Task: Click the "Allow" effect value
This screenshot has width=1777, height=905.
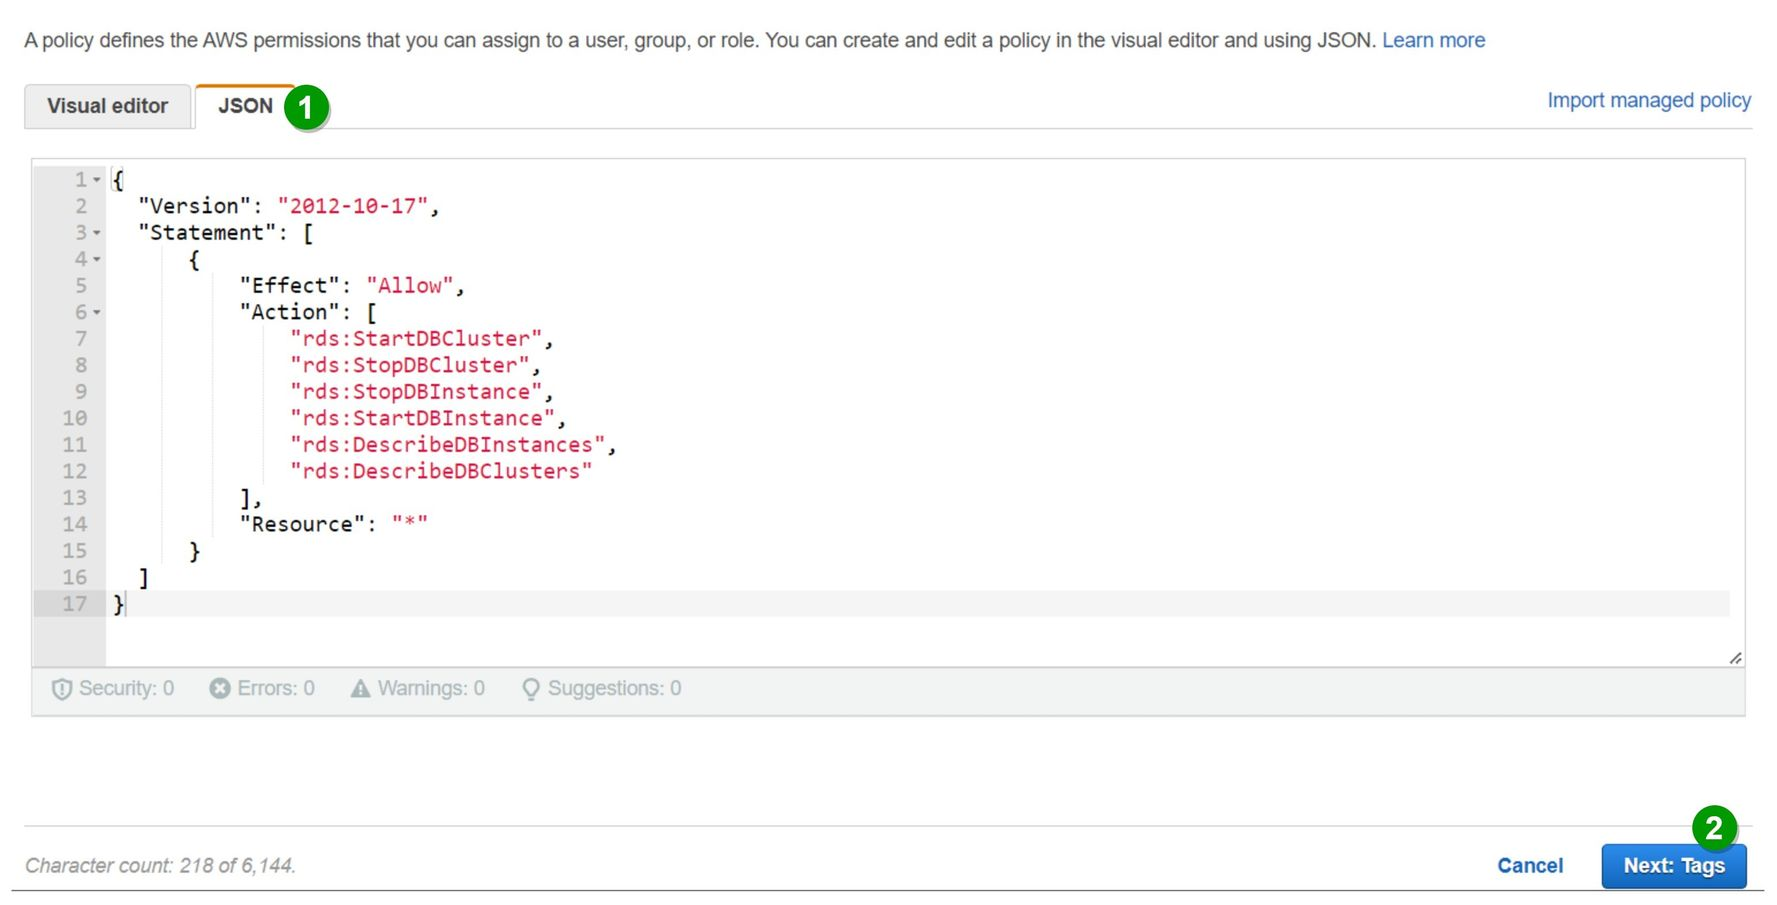Action: point(410,286)
